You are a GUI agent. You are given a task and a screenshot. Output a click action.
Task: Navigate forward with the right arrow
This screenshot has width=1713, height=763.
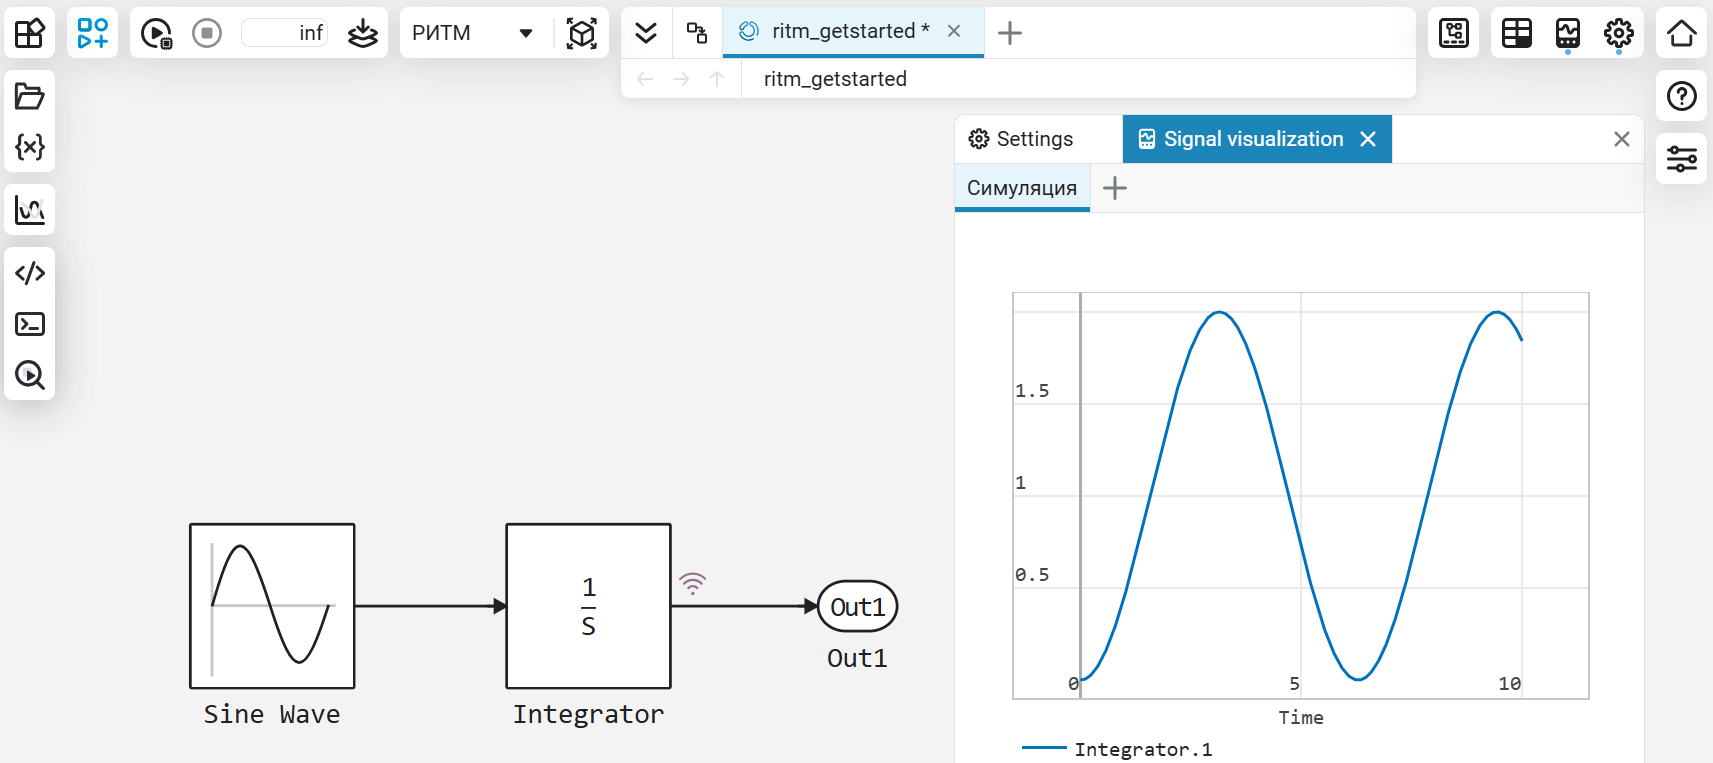[x=681, y=79]
